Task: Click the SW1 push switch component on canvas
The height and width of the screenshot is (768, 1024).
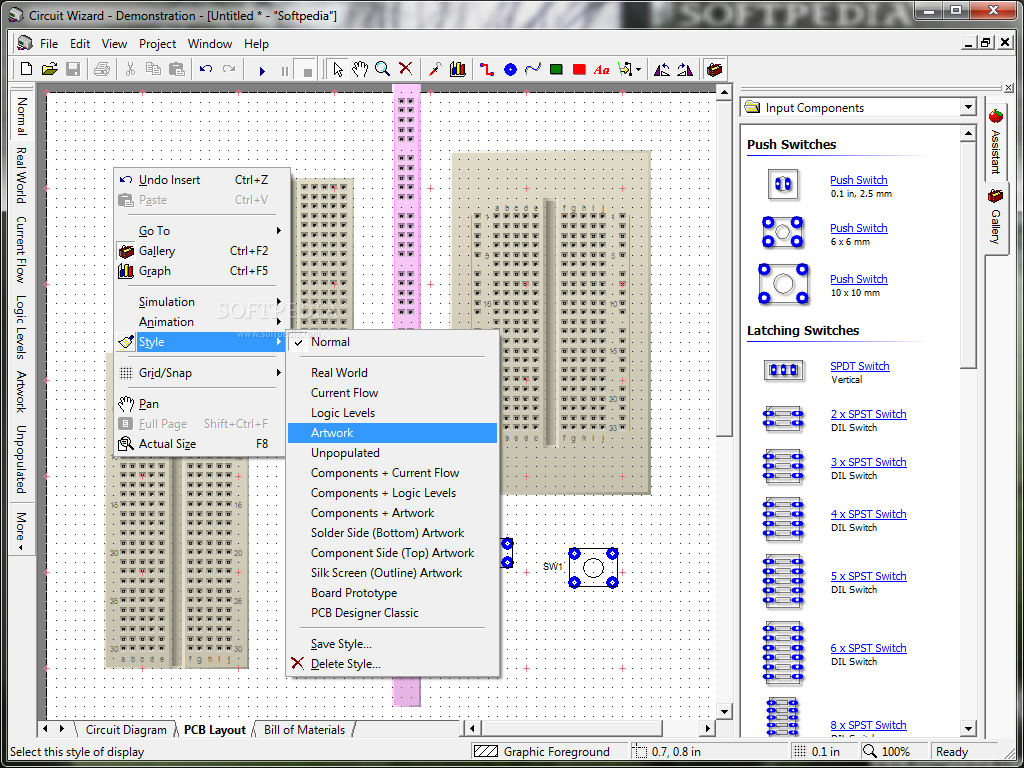Action: [x=593, y=568]
